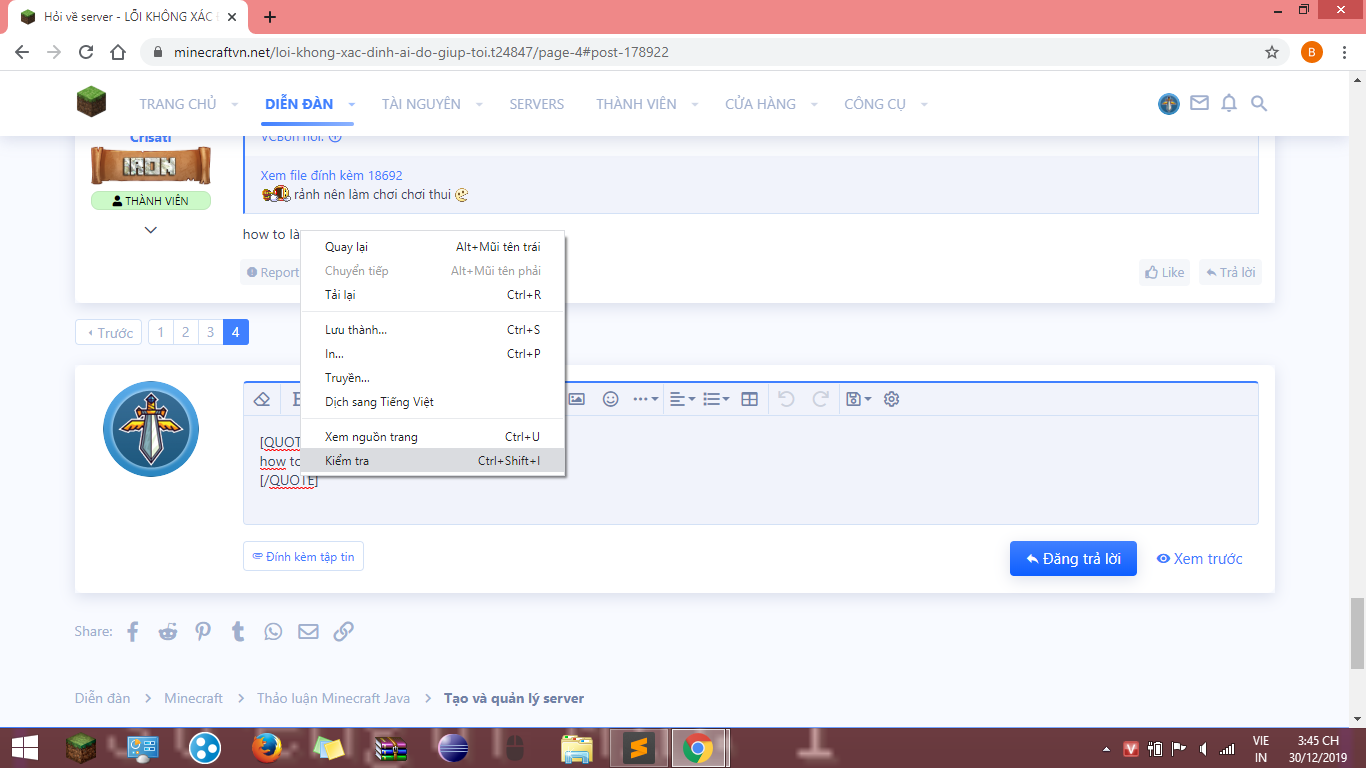Click the Đăng trả lời button
The height and width of the screenshot is (768, 1366).
click(1073, 559)
